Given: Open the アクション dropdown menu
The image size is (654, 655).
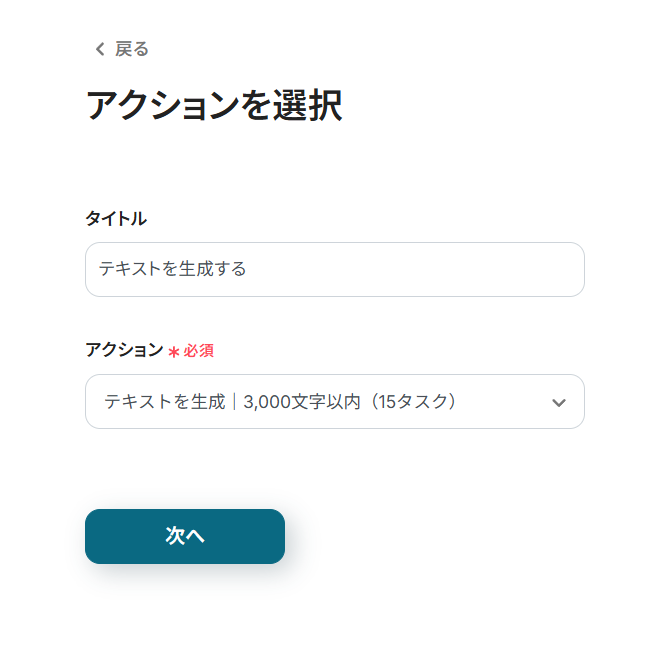Looking at the screenshot, I should point(334,401).
